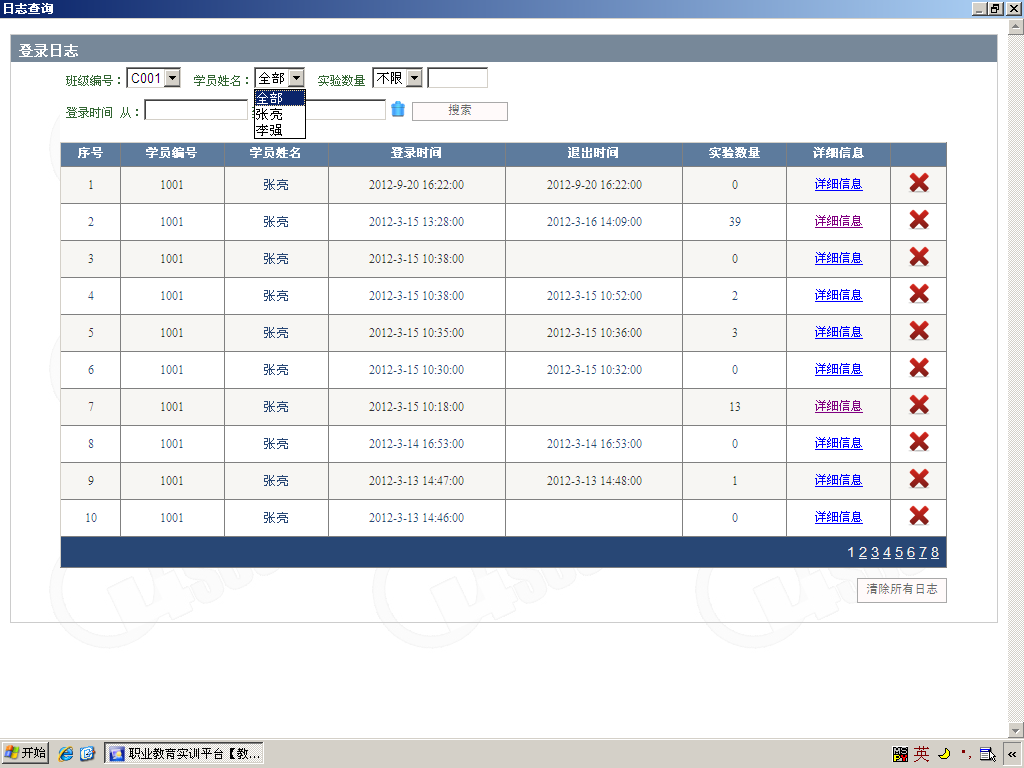Delete log row 10 with red X
The width and height of the screenshot is (1024, 768).
tap(919, 516)
